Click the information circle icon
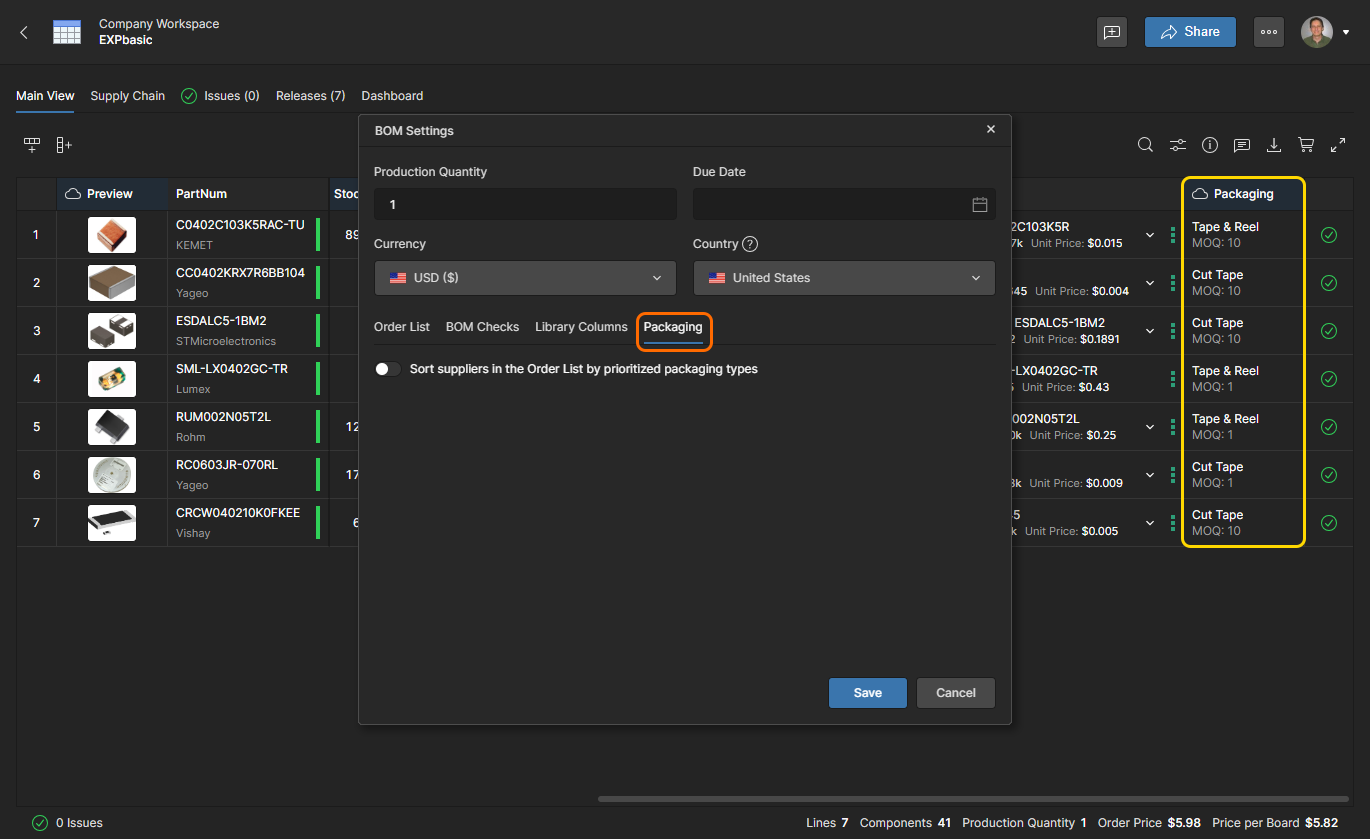The image size is (1370, 839). click(x=1210, y=145)
